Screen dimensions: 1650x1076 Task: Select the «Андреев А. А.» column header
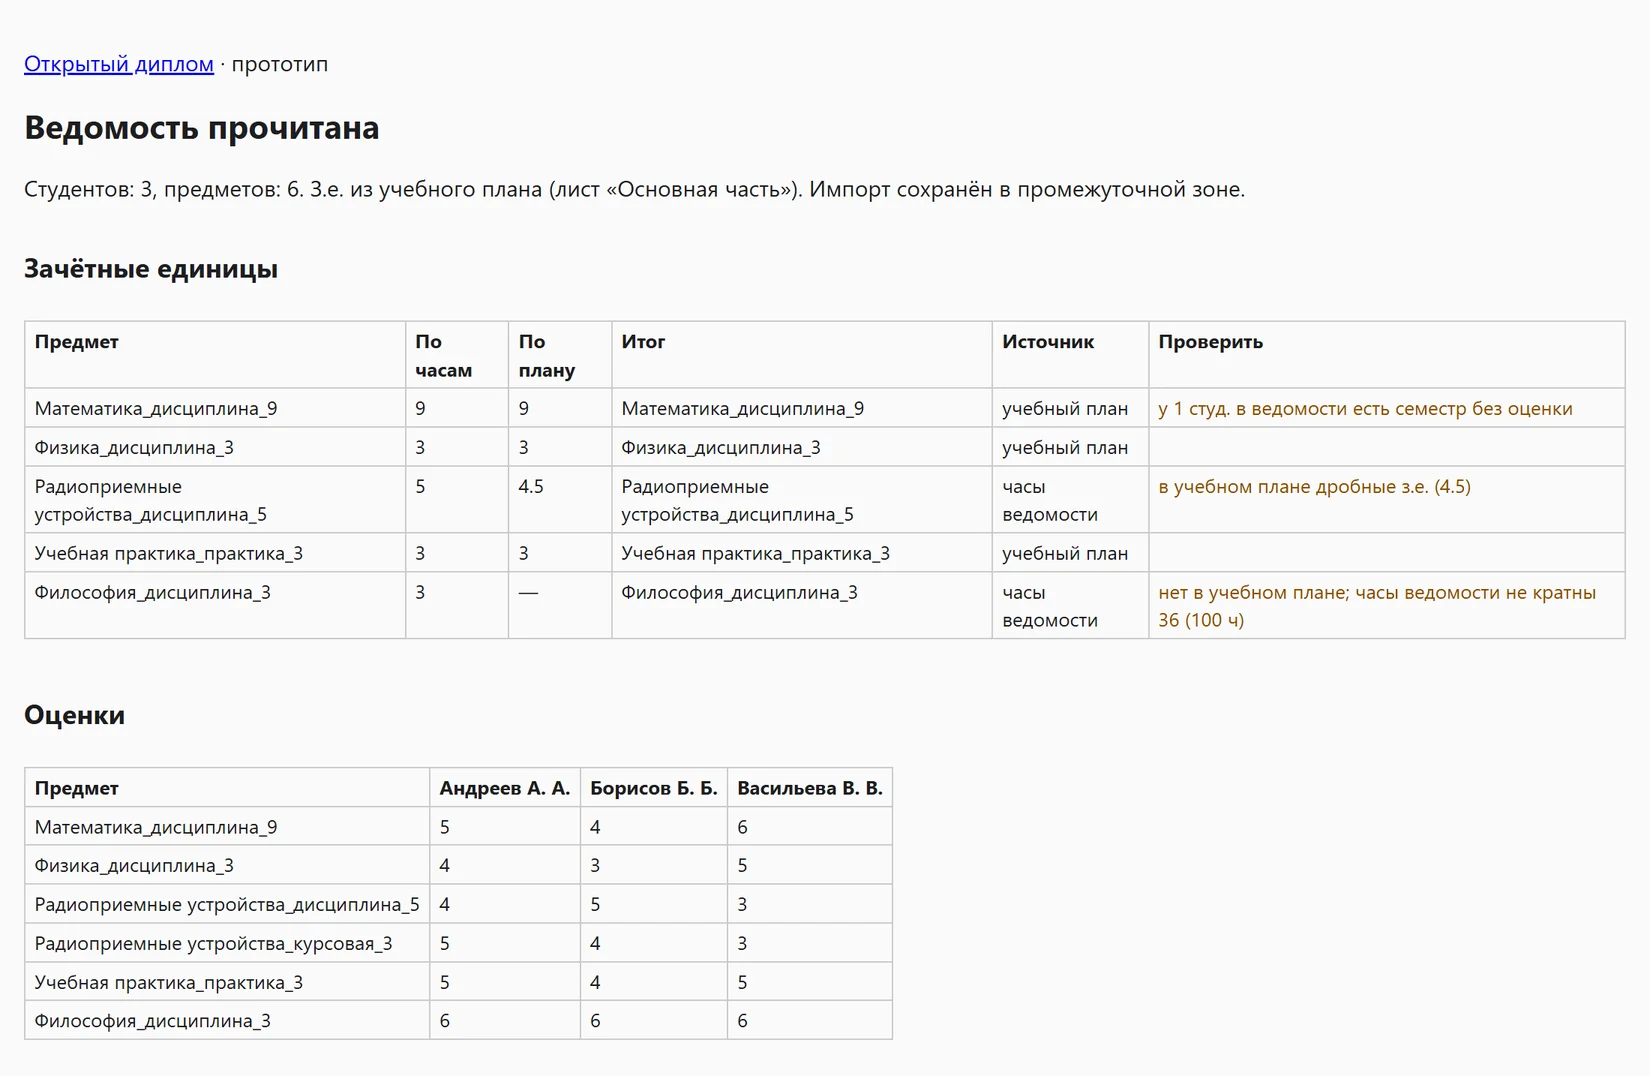point(505,788)
